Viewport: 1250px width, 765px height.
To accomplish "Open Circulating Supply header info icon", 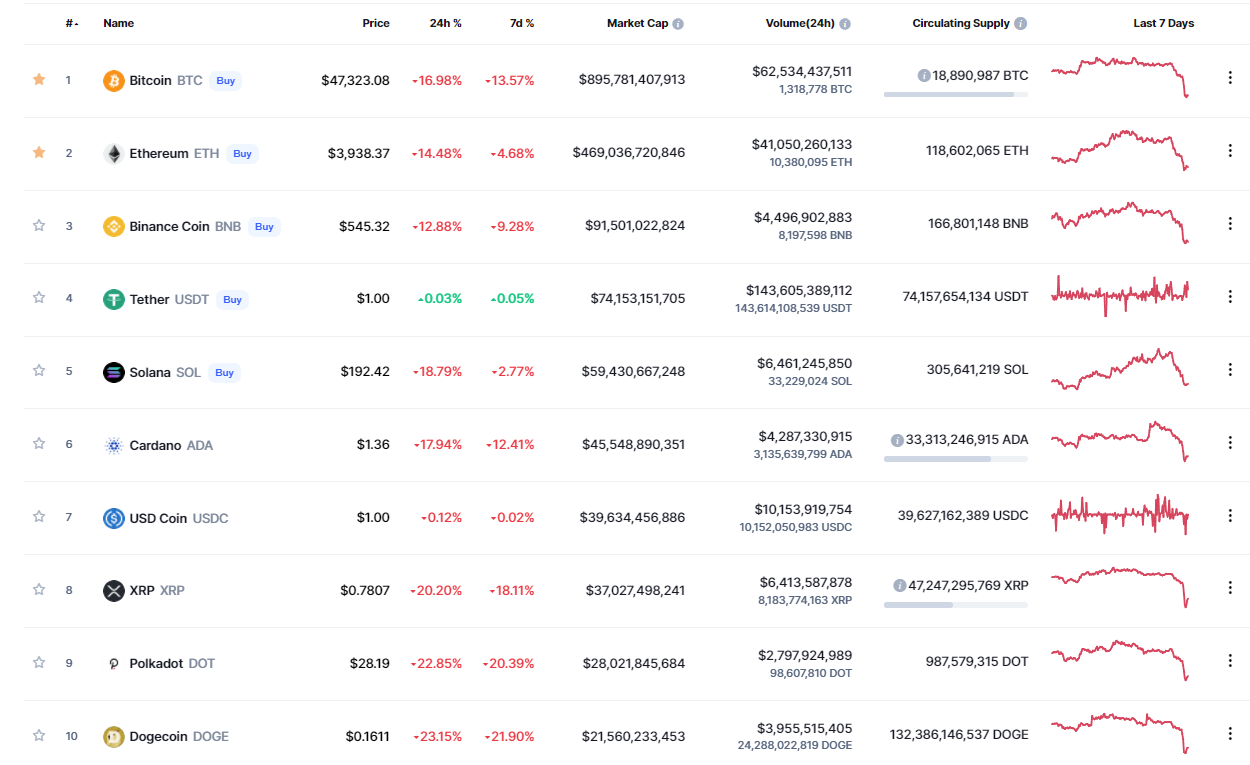I will [1021, 23].
